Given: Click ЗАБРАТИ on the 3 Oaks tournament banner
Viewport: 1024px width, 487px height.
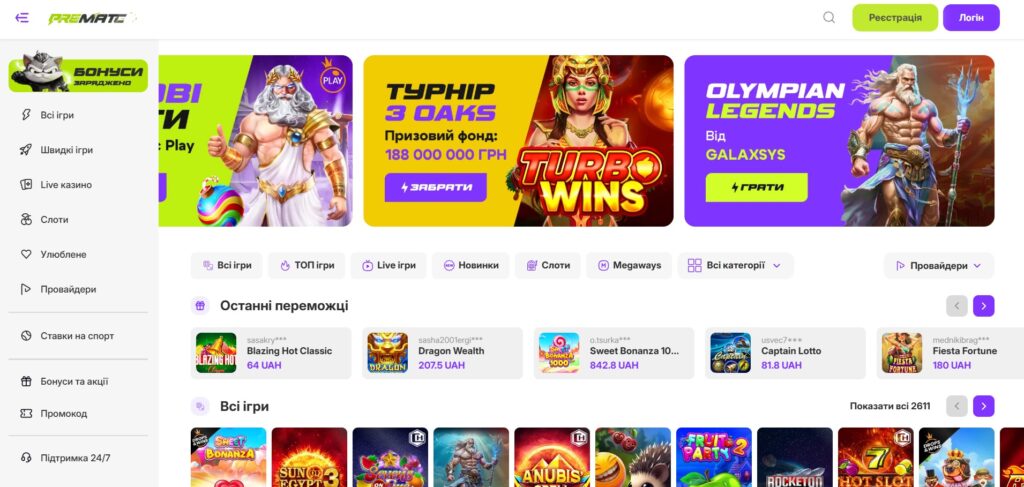Looking at the screenshot, I should tap(436, 187).
